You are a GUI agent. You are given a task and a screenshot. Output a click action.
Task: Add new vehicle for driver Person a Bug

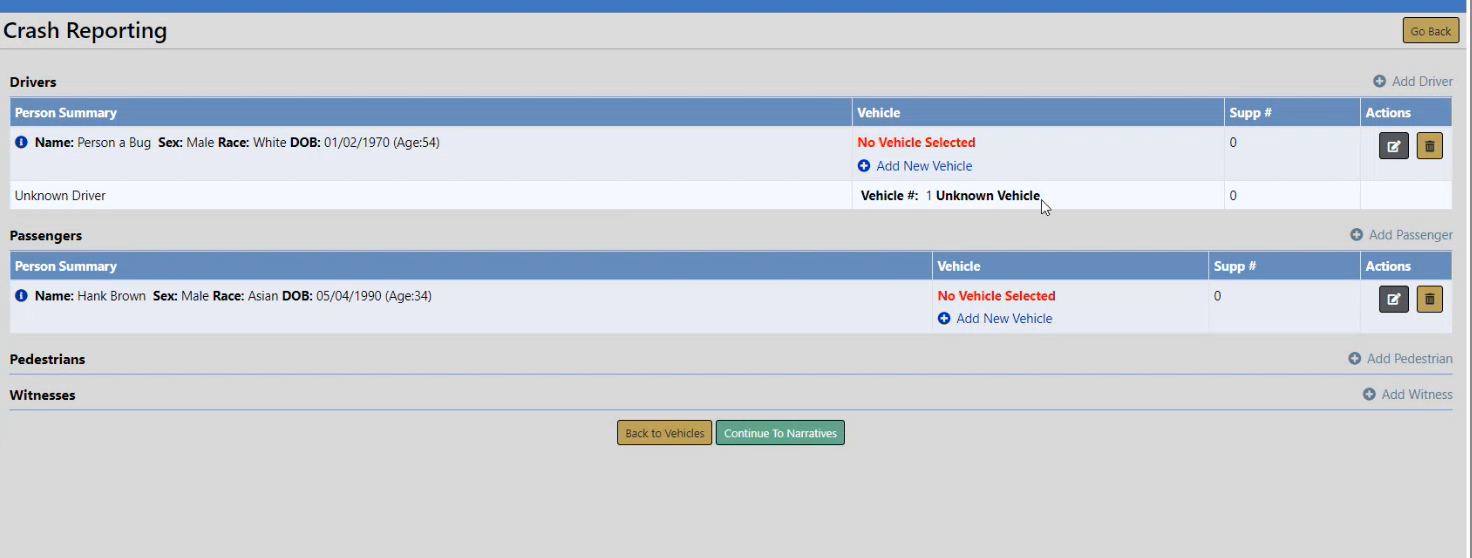(923, 166)
